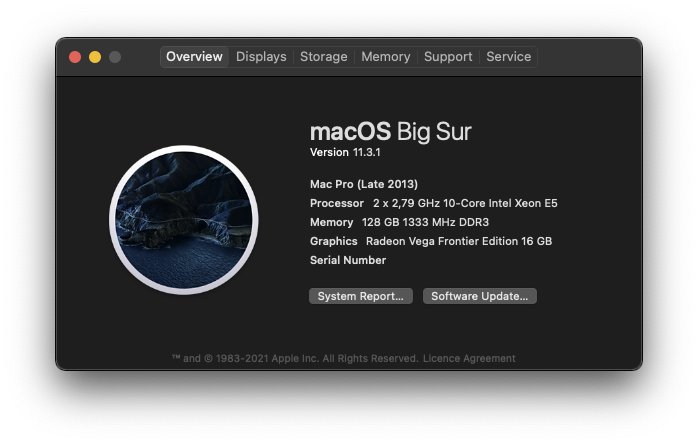
Task: Click the System Report... button
Action: tap(361, 296)
